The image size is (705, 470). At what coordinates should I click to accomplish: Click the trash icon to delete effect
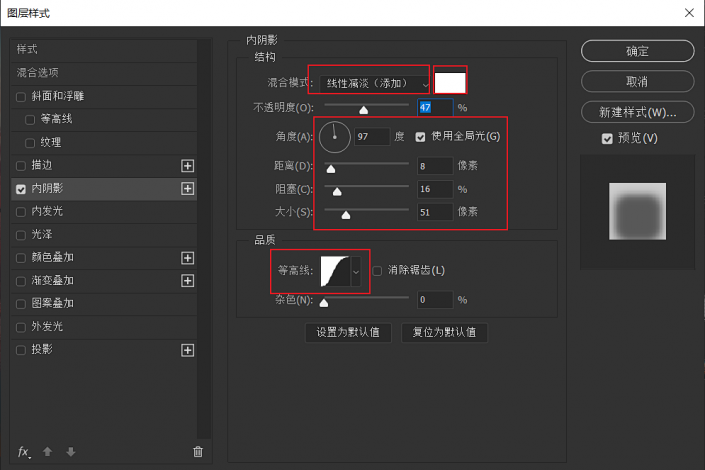tap(197, 452)
